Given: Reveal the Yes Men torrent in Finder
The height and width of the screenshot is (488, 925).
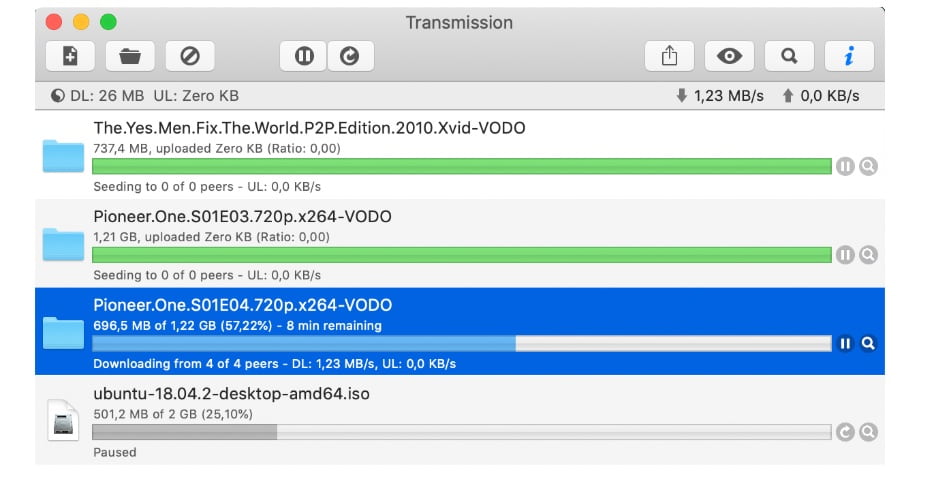Looking at the screenshot, I should (868, 167).
